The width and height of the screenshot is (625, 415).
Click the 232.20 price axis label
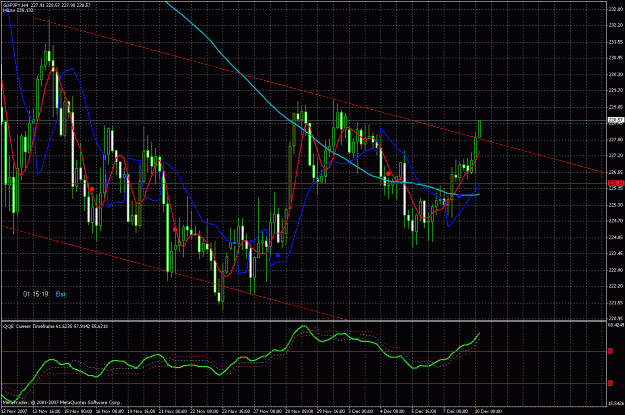point(615,25)
